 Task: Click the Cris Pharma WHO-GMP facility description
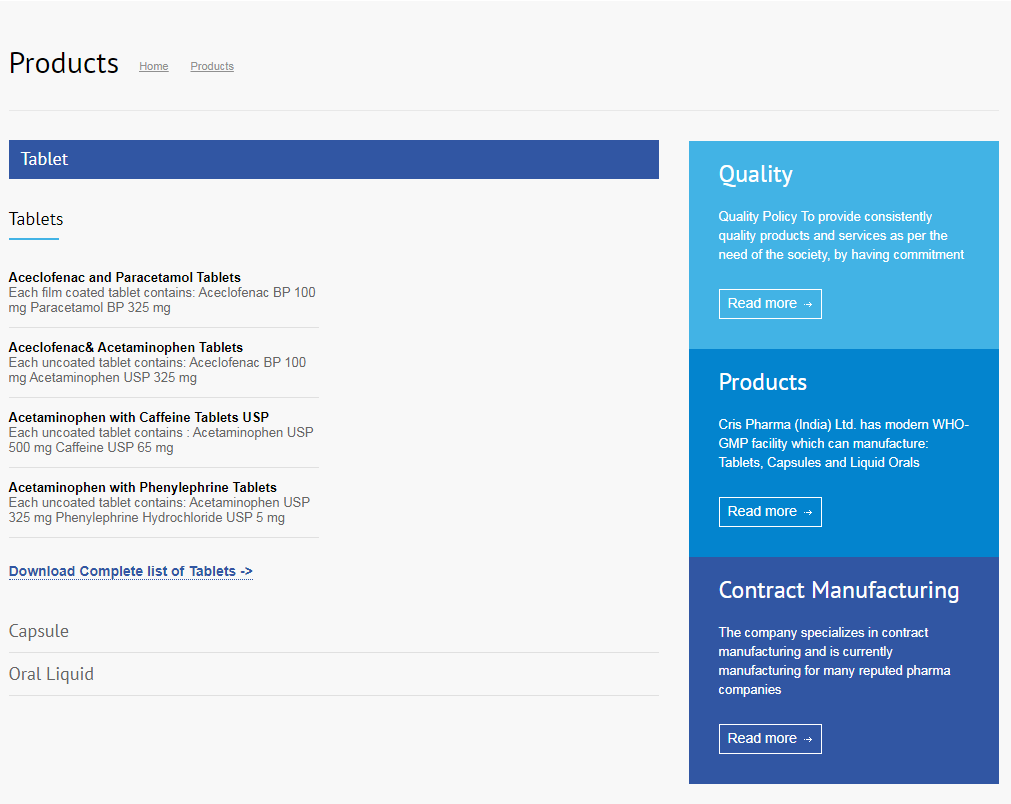[843, 443]
